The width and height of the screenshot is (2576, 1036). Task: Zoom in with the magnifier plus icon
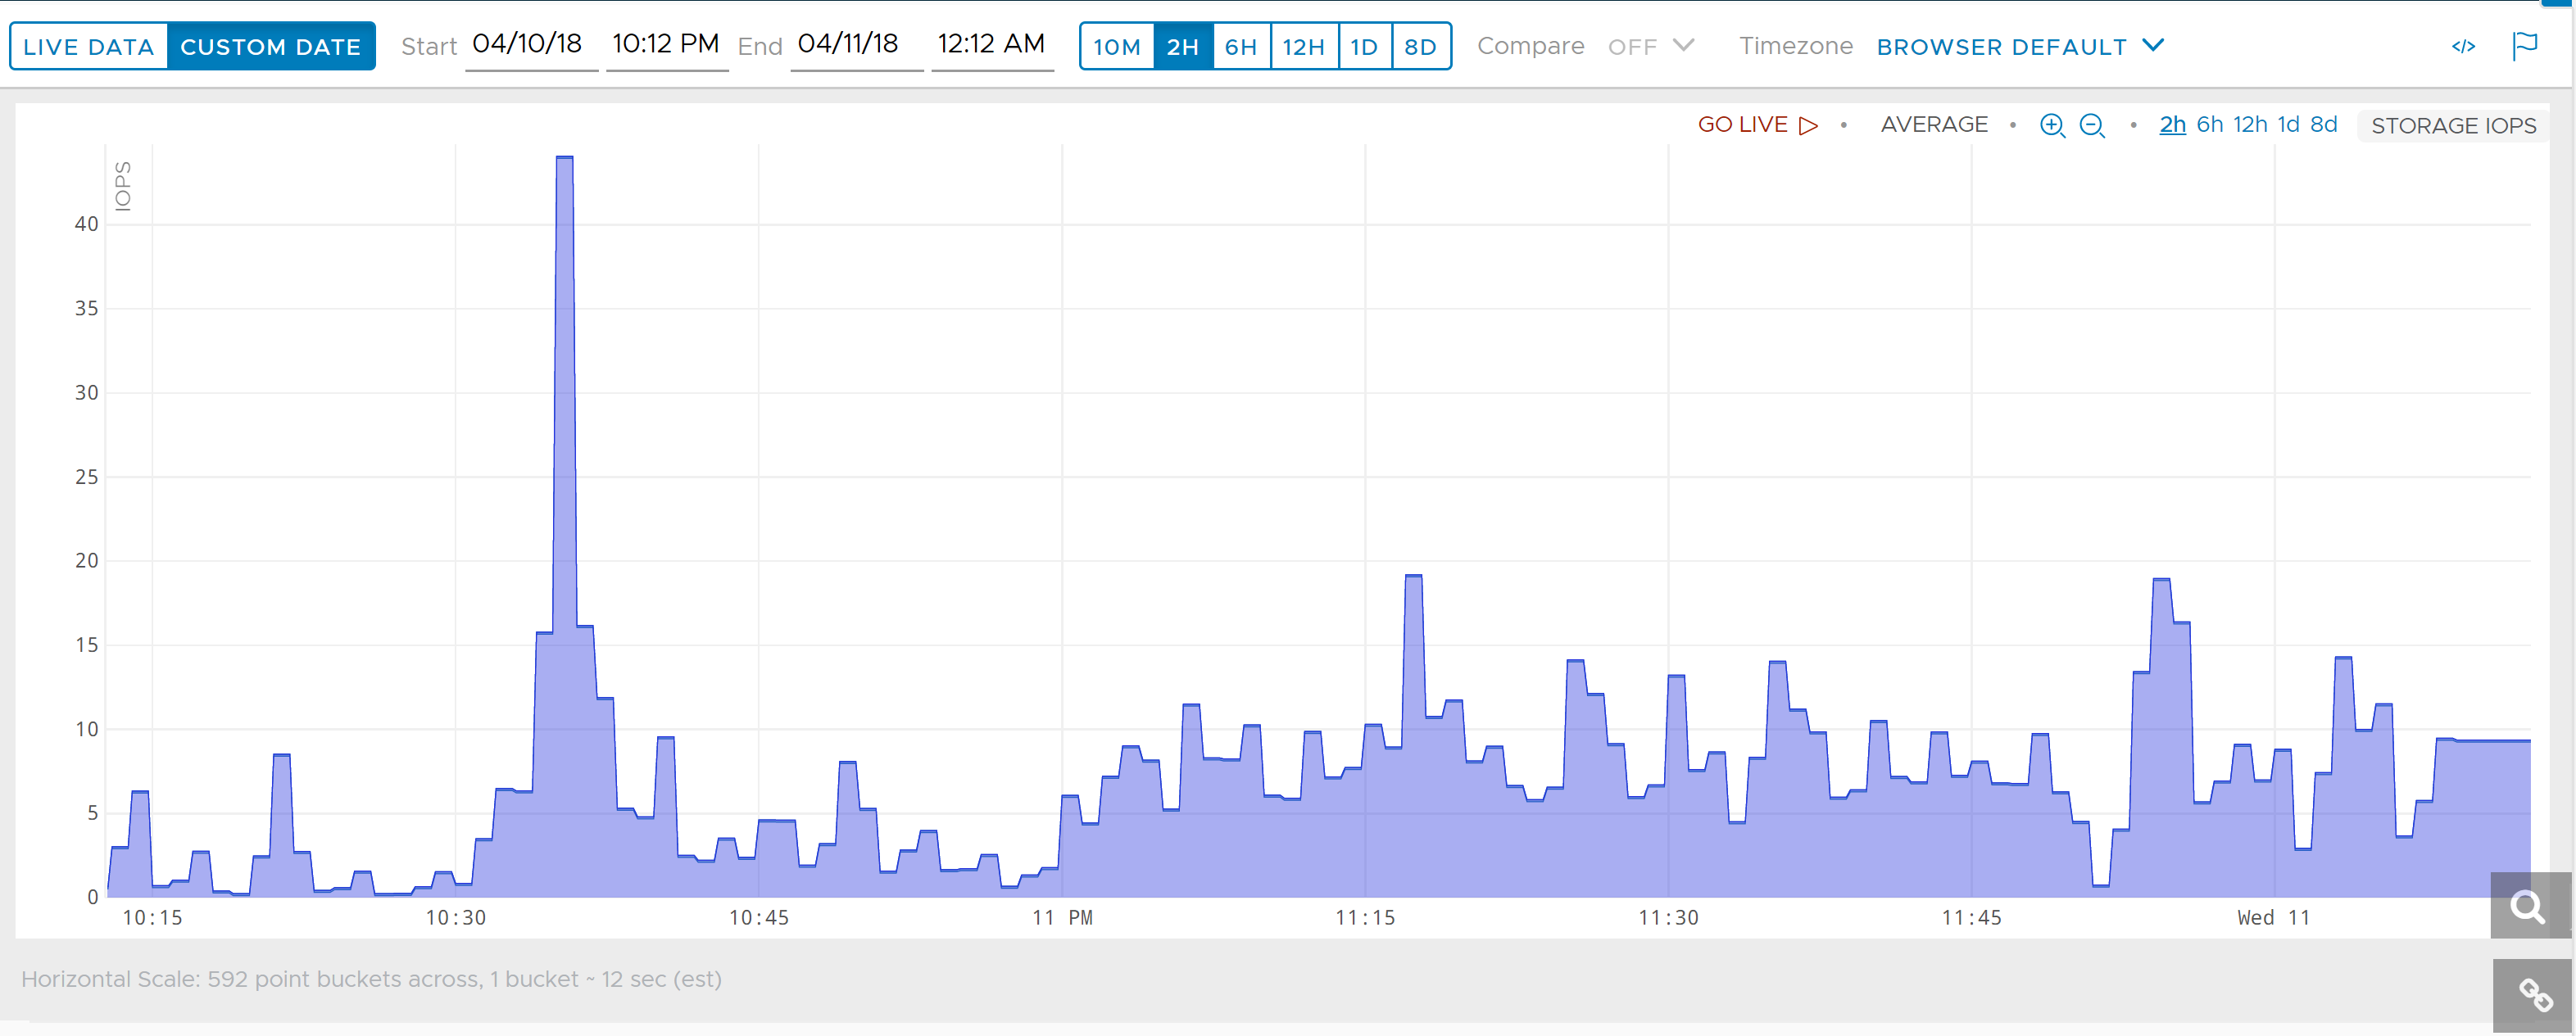[2052, 125]
